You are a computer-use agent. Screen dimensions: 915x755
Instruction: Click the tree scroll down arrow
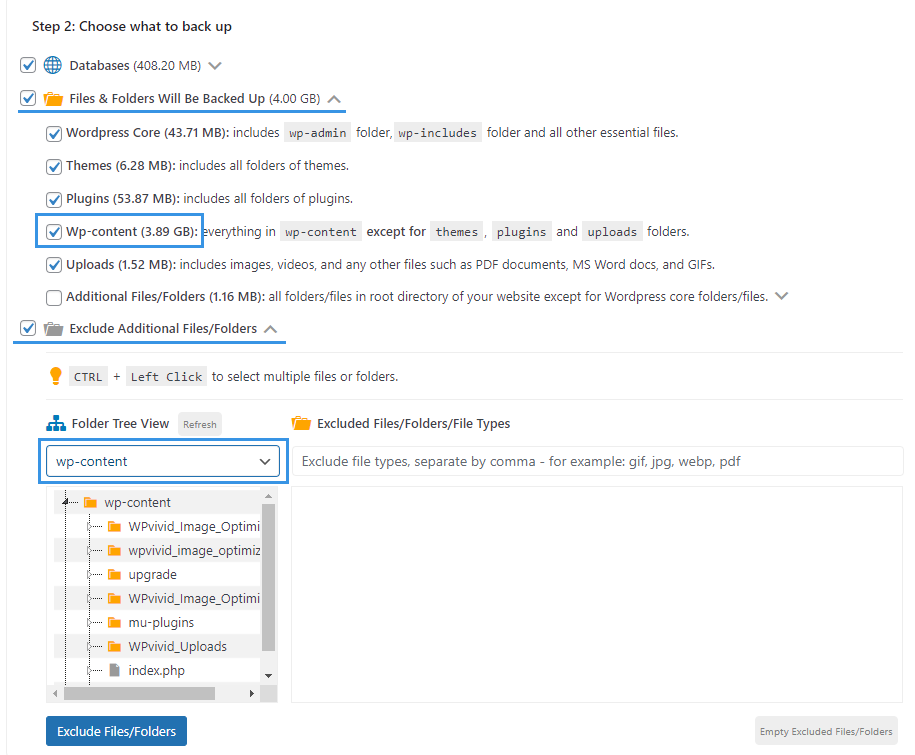click(268, 676)
